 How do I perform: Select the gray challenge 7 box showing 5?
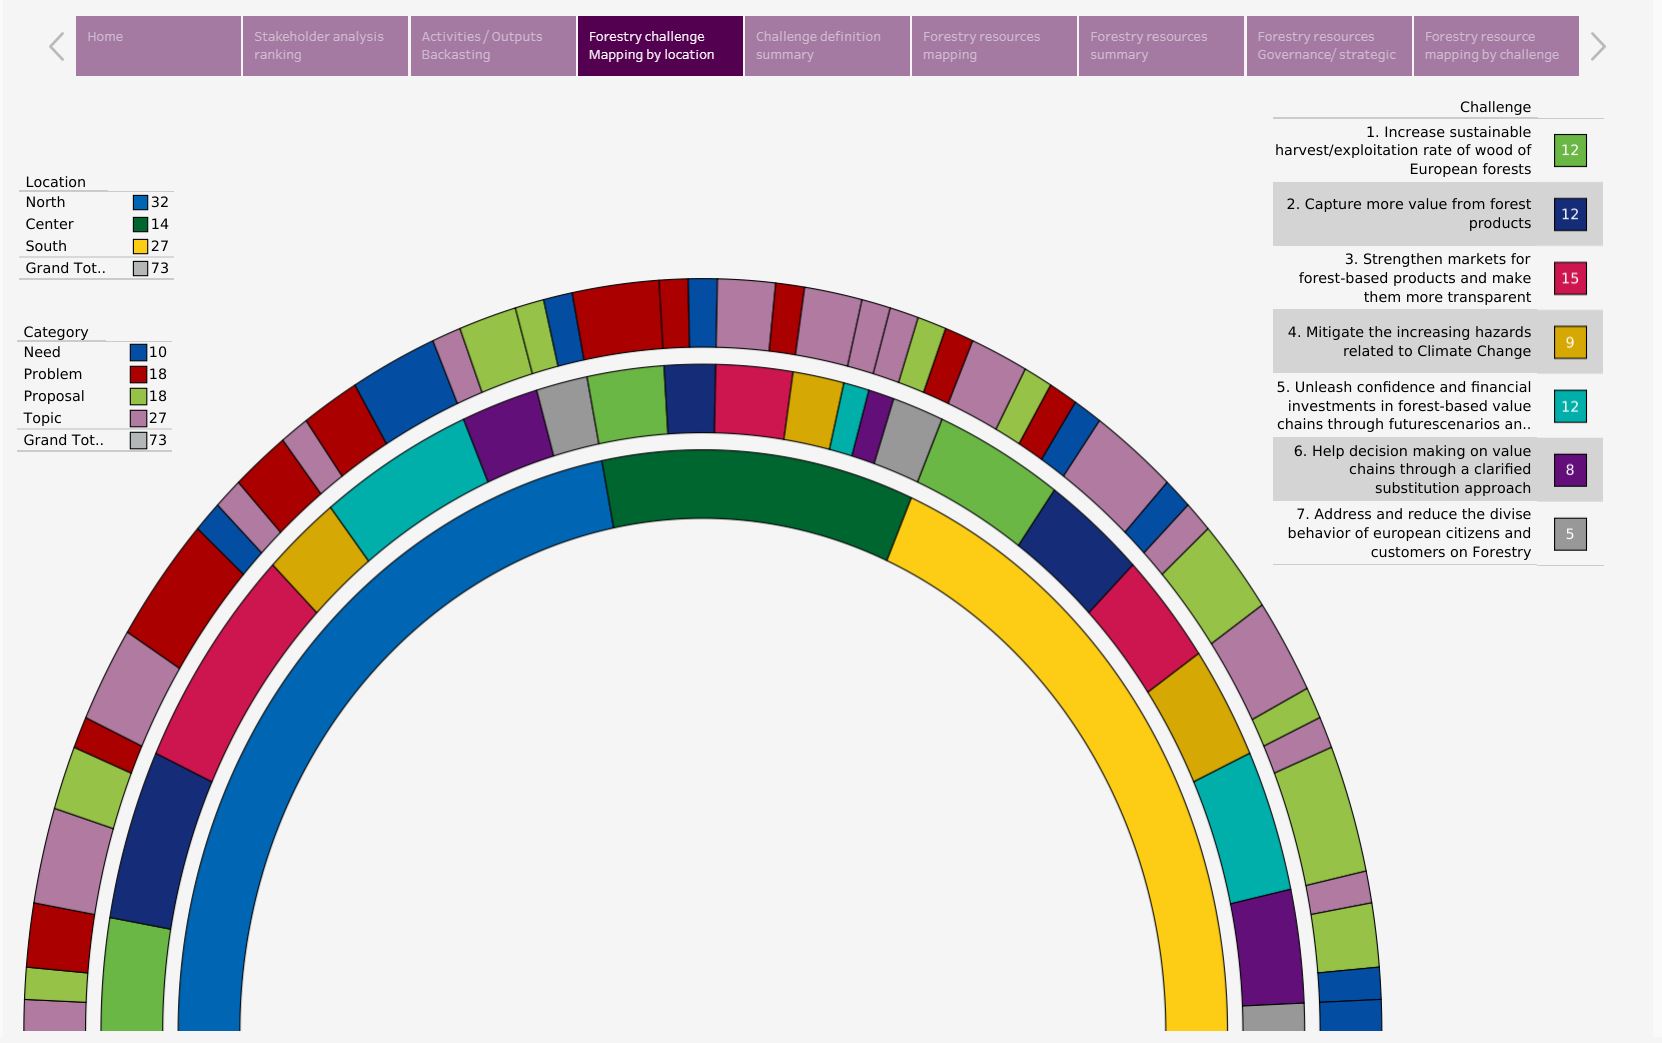1569,534
